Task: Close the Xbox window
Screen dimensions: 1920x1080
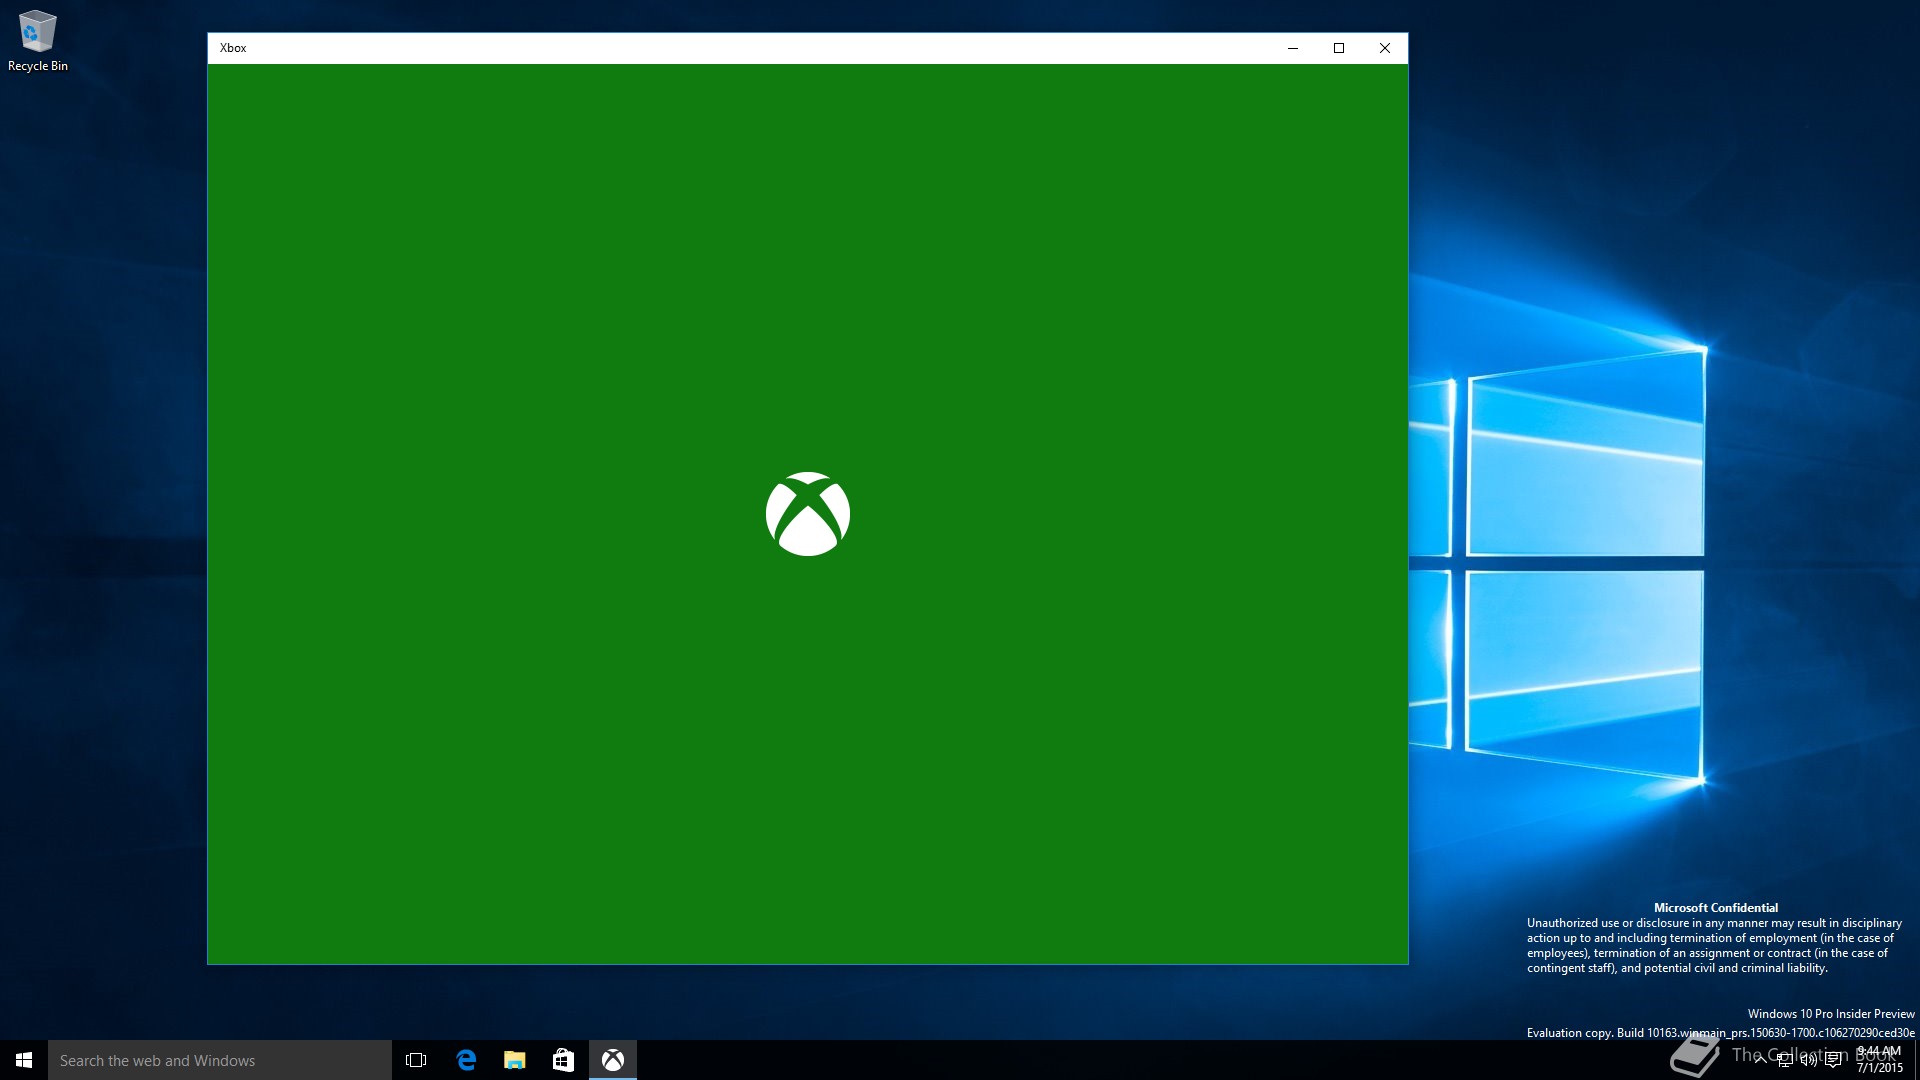Action: pyautogui.click(x=1385, y=48)
